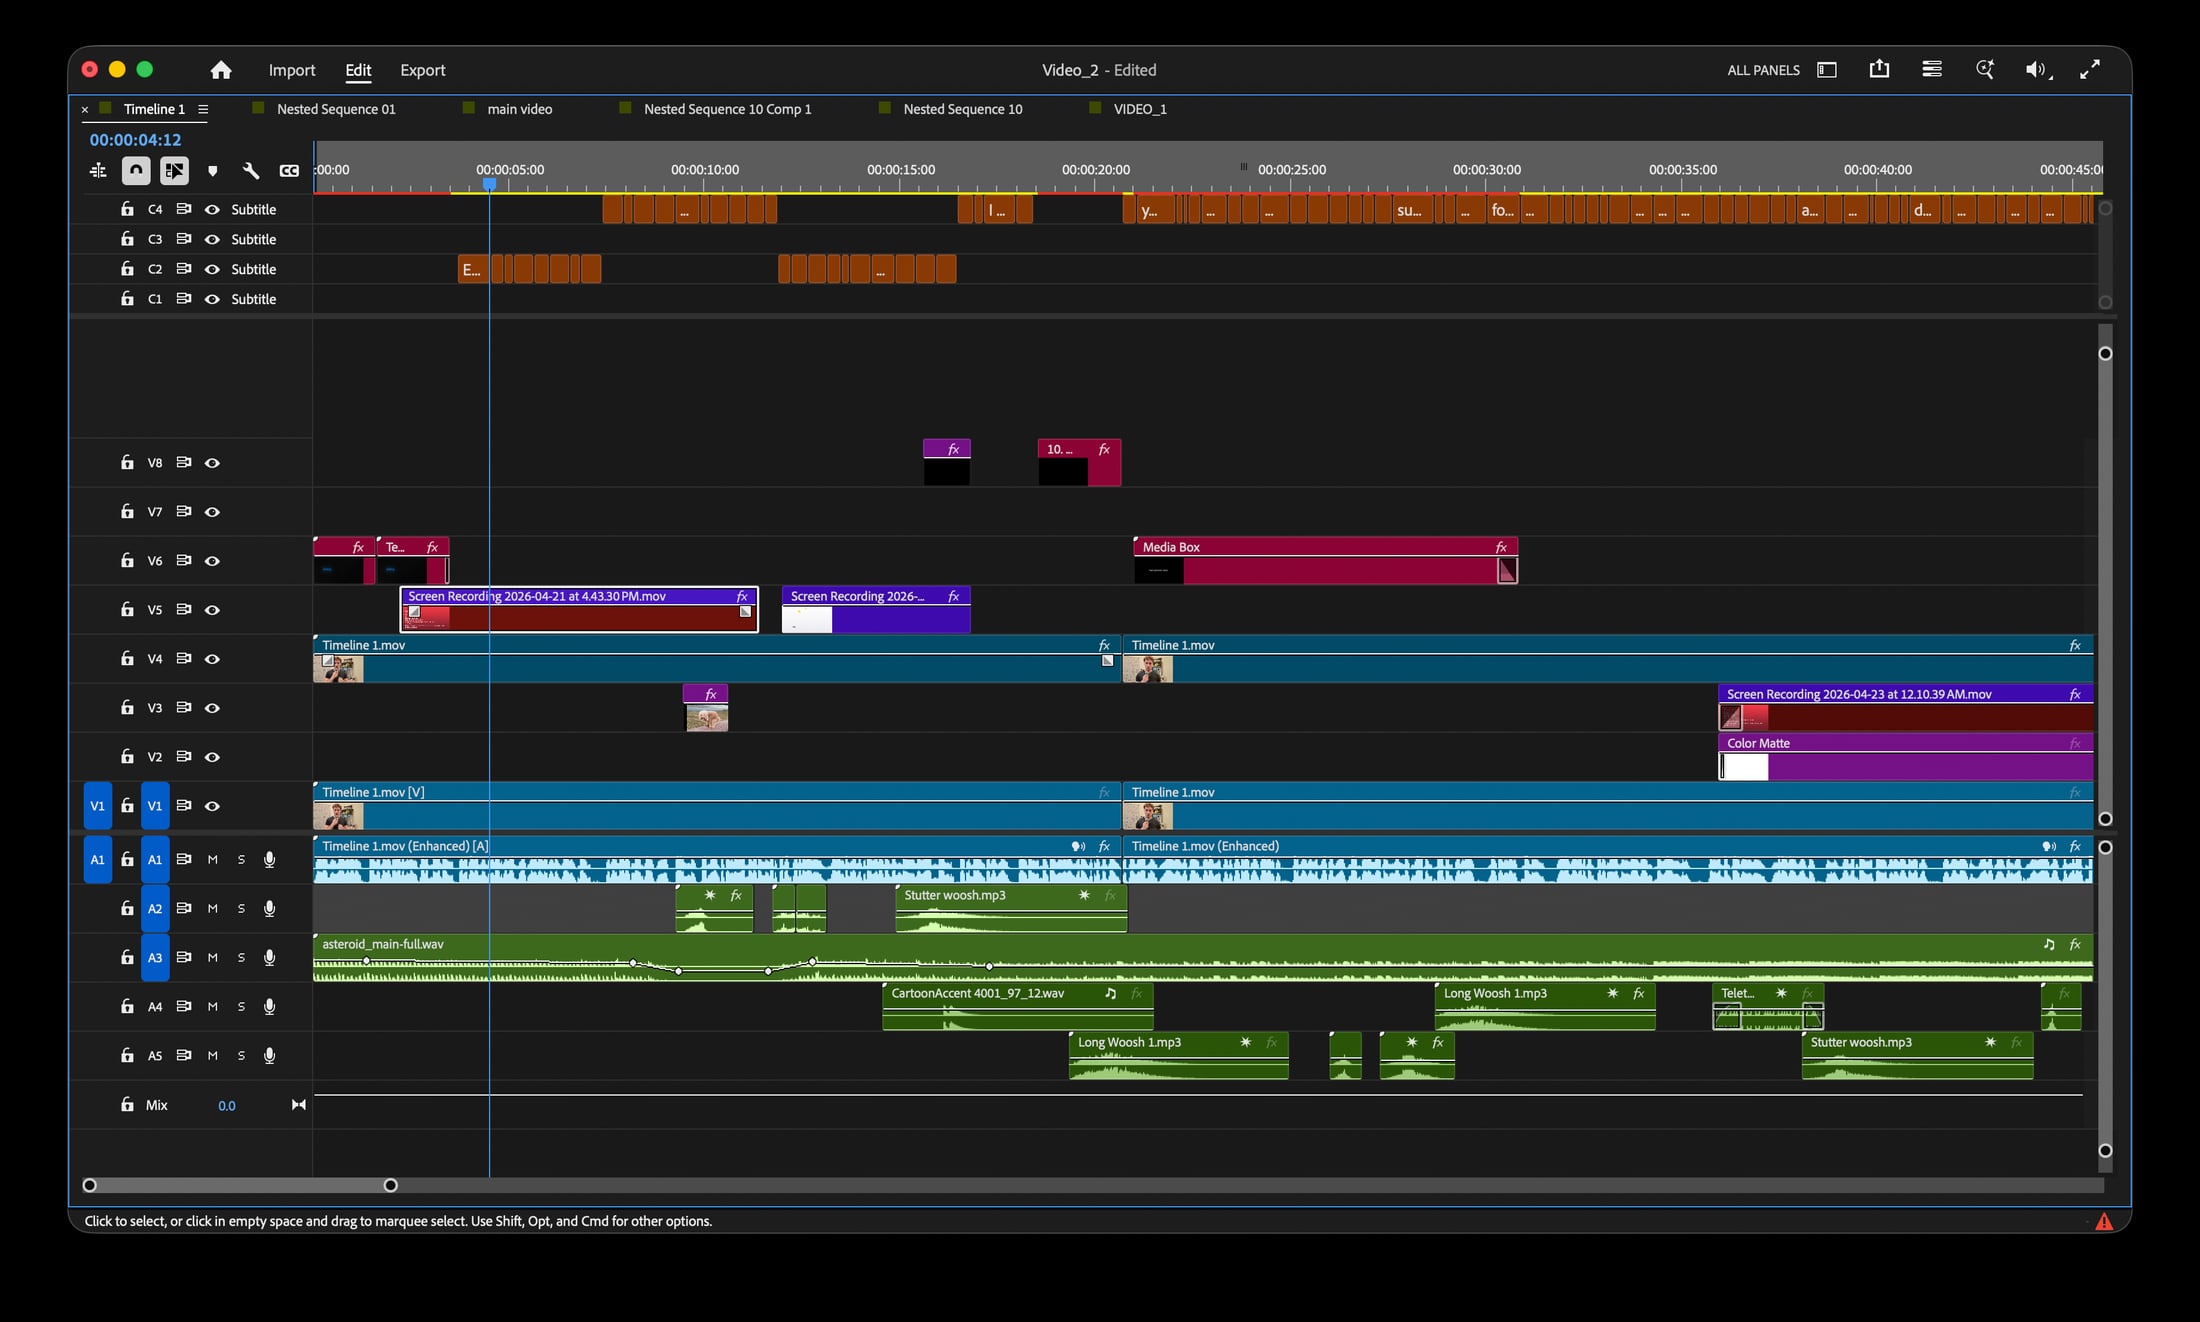2200x1322 pixels.
Task: Switch to the Export tab
Action: click(423, 70)
